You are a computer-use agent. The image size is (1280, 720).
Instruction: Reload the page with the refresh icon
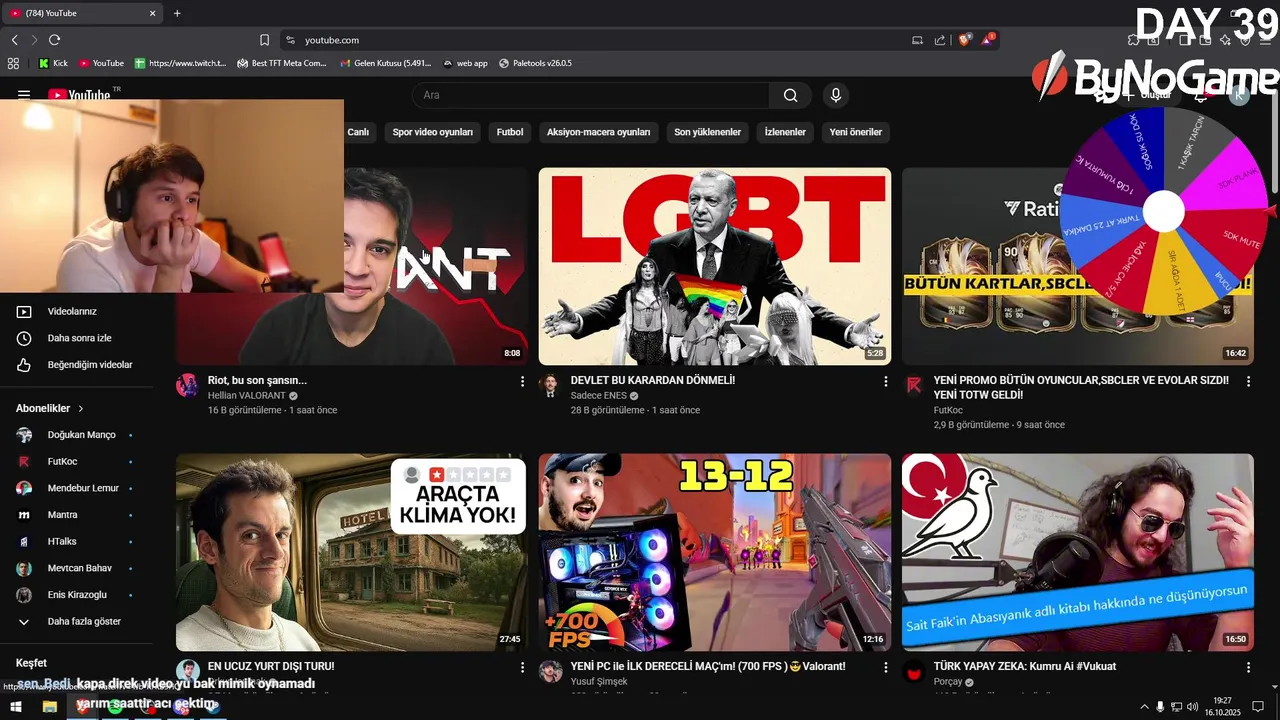pos(54,40)
